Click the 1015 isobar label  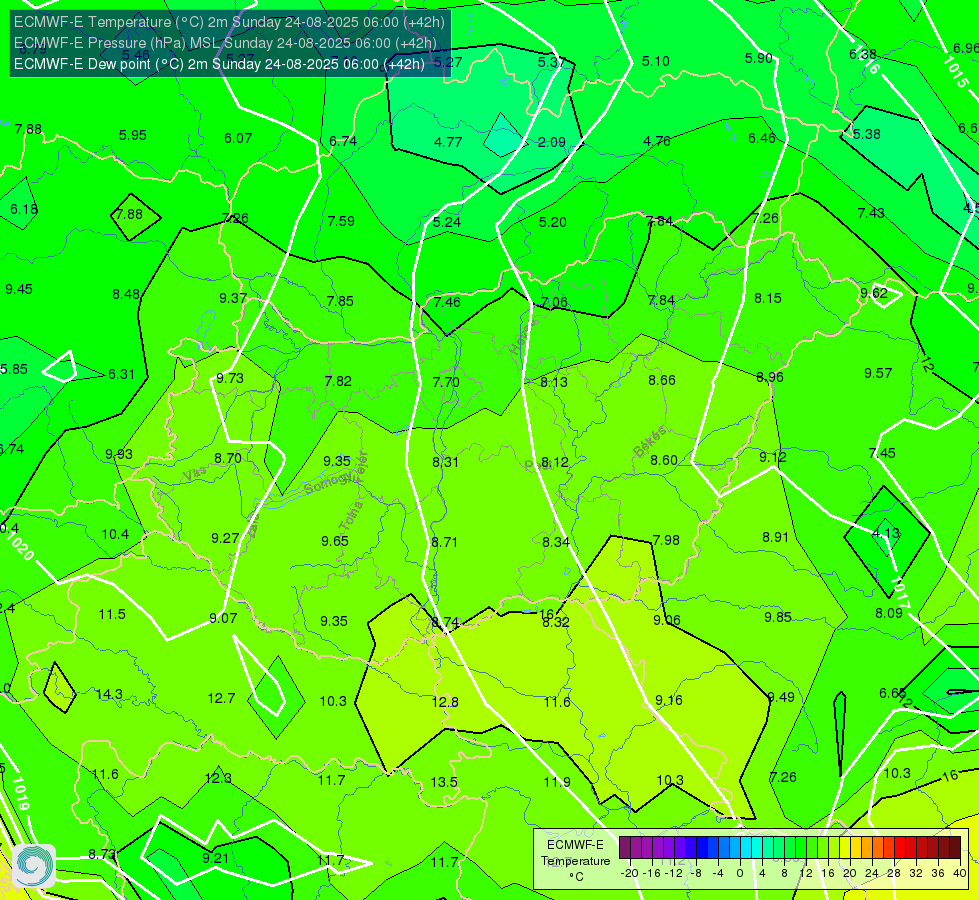[x=955, y=72]
